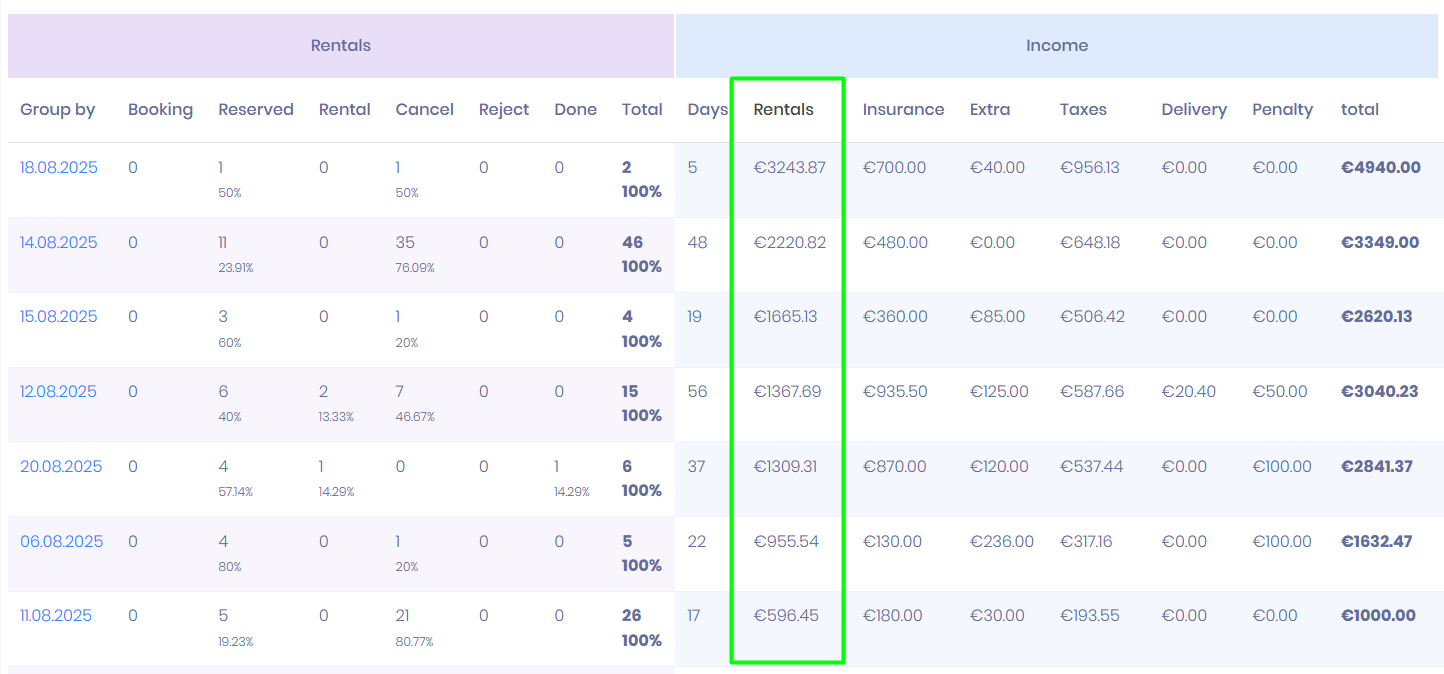
Task: Open the 11.08.2025 date link
Action: [x=56, y=616]
